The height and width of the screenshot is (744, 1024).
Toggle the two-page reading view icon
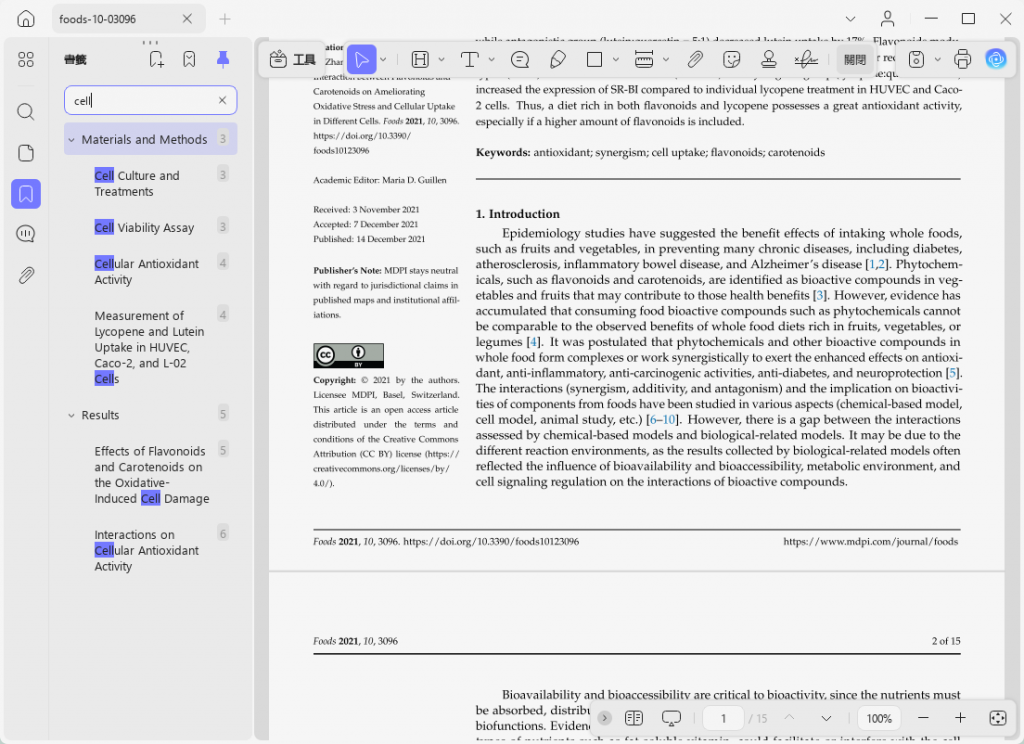click(x=633, y=718)
